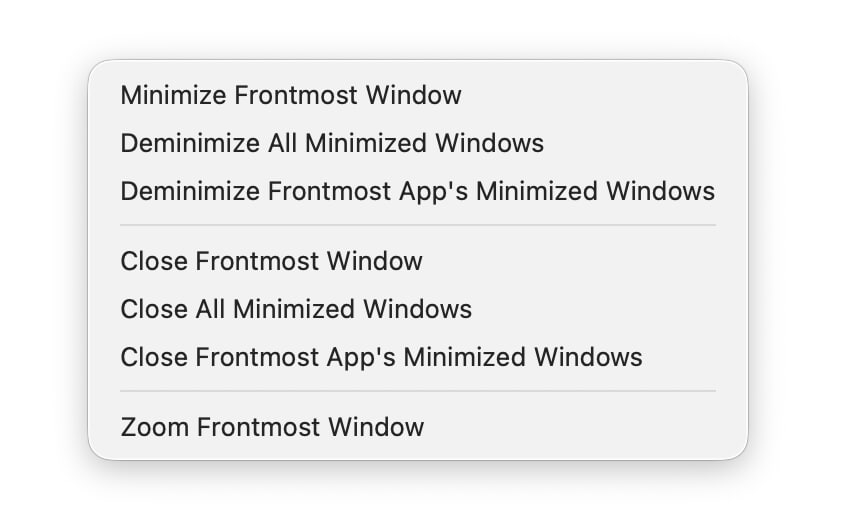Choose Deminimize Frontmost App's Minimized Windows
Viewport: 844px width, 513px height.
click(417, 191)
